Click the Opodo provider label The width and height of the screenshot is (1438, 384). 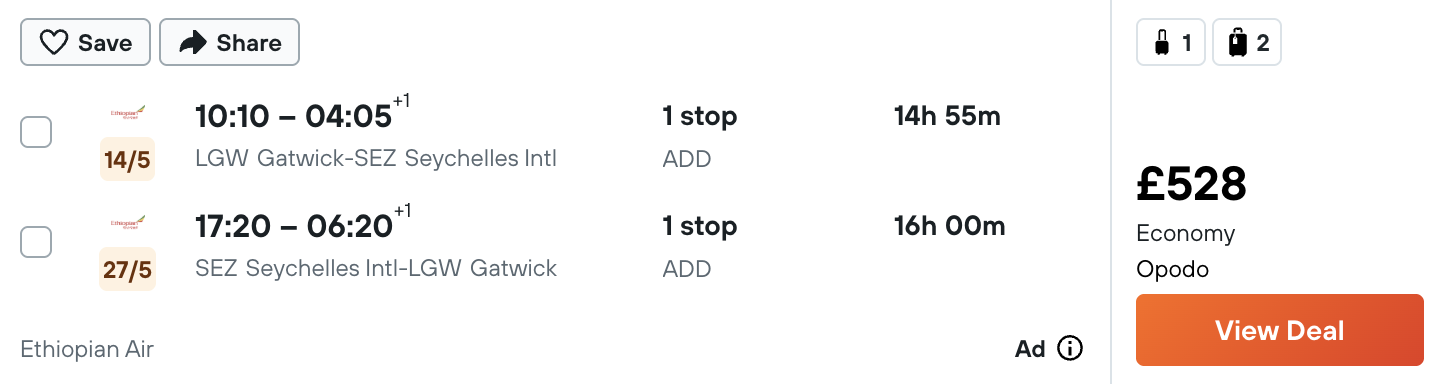pyautogui.click(x=1172, y=270)
